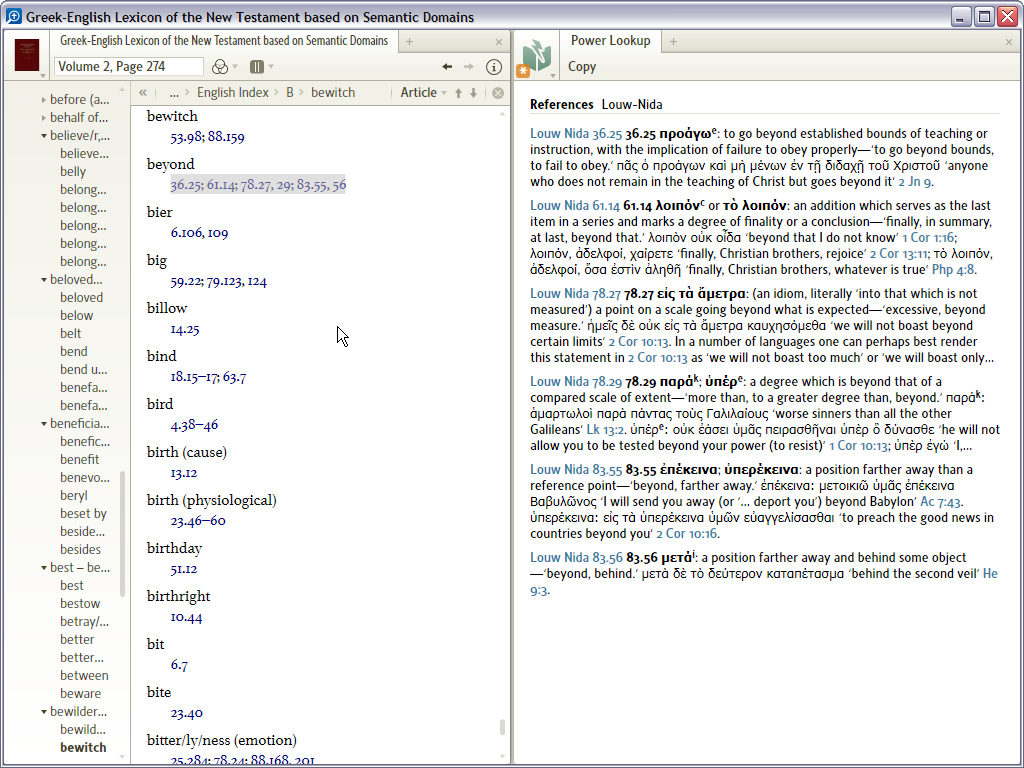This screenshot has width=1024, height=768.
Task: Open the 'Louw Nida 36.25' link
Action: [x=575, y=133]
